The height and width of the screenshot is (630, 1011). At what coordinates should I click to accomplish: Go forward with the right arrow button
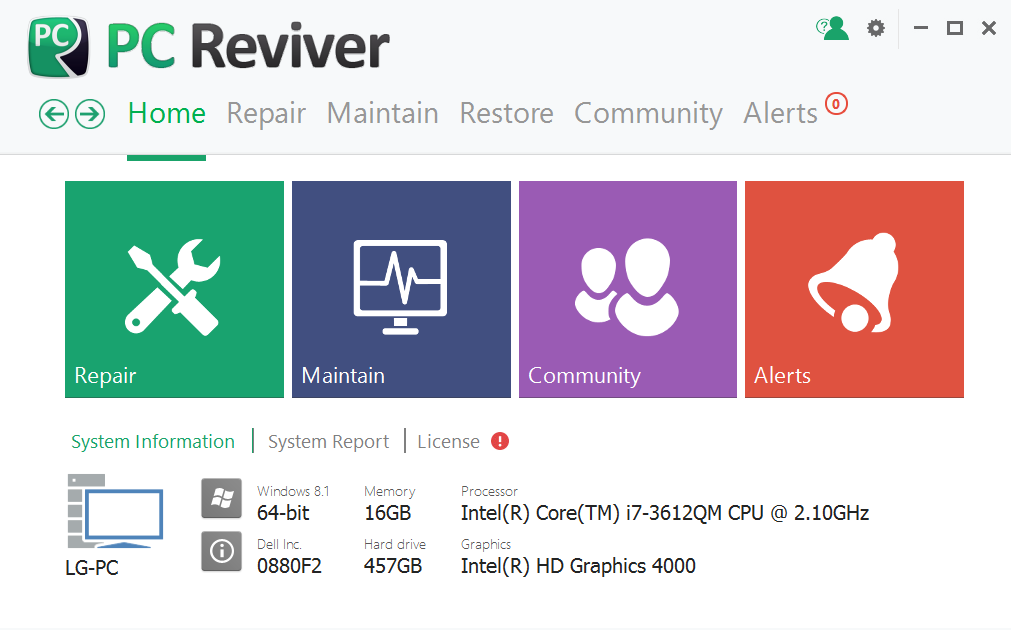pos(90,114)
